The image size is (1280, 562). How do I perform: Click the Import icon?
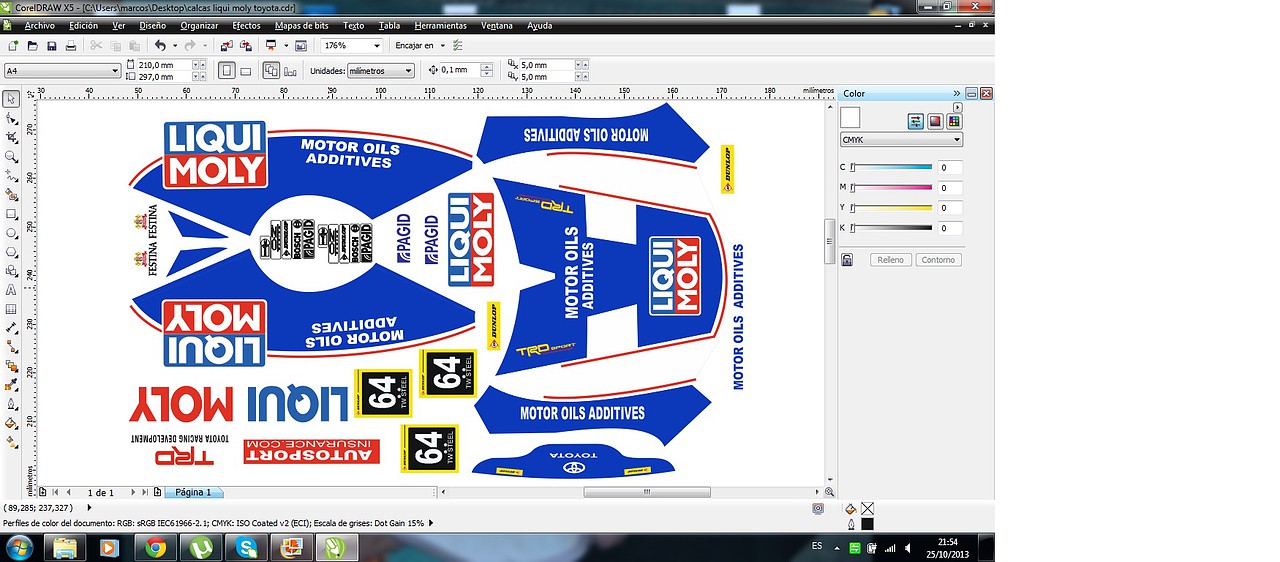[x=226, y=46]
